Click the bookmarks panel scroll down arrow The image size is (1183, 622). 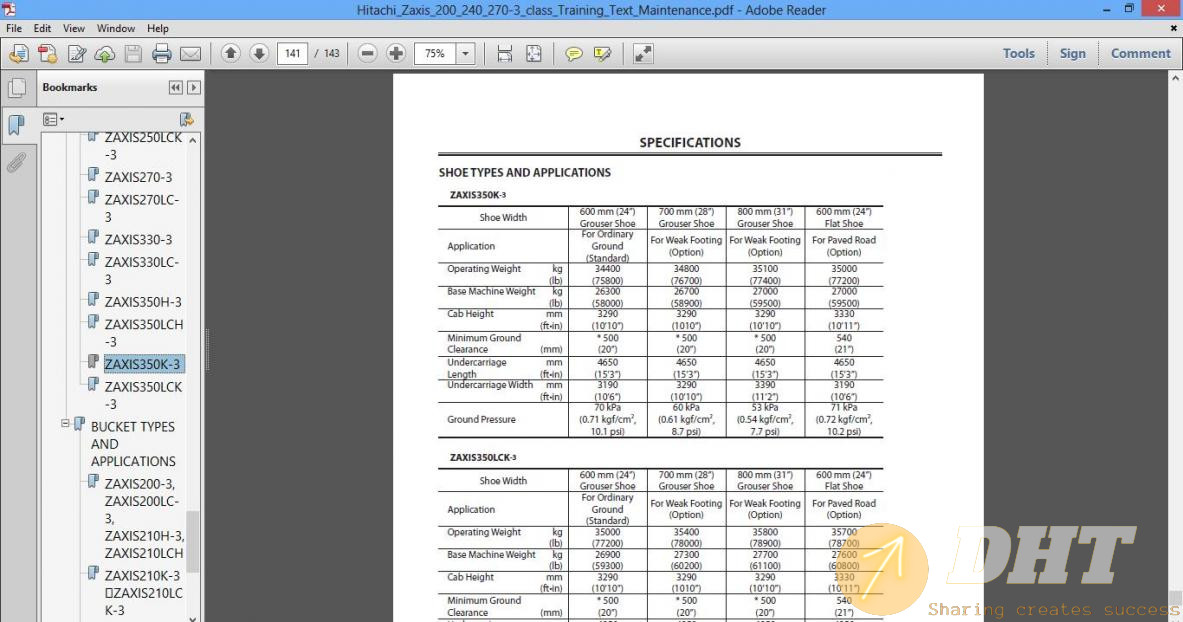point(193,617)
